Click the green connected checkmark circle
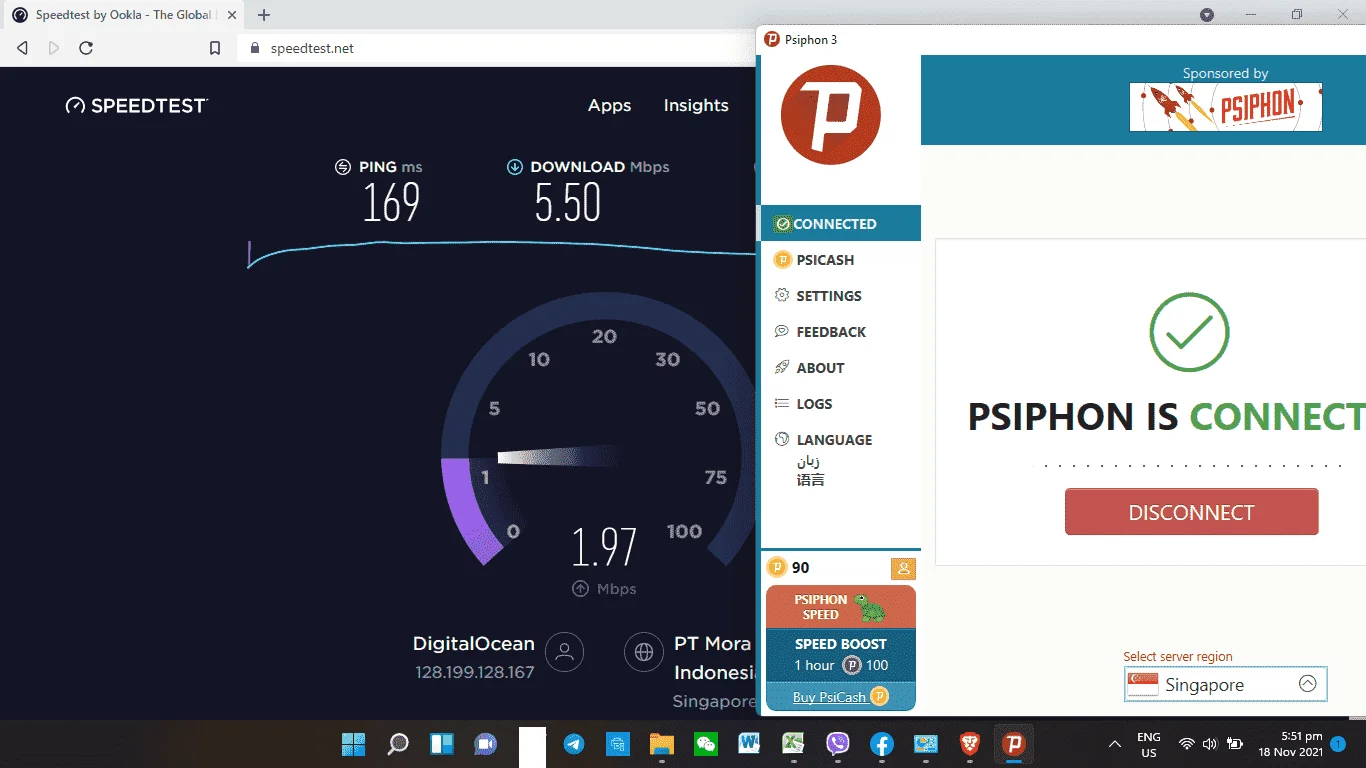 click(1189, 332)
